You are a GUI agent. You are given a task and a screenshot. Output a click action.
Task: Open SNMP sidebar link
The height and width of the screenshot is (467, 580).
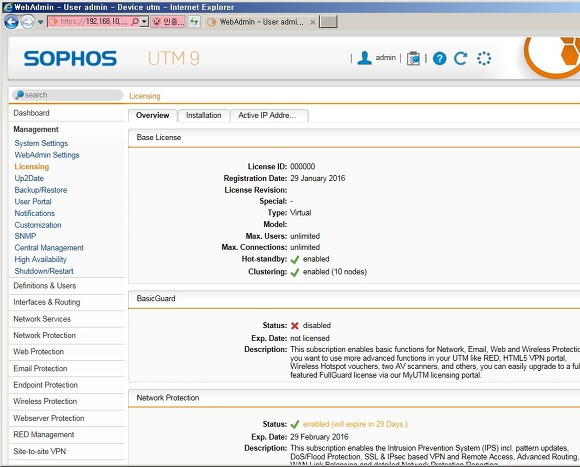click(x=25, y=236)
